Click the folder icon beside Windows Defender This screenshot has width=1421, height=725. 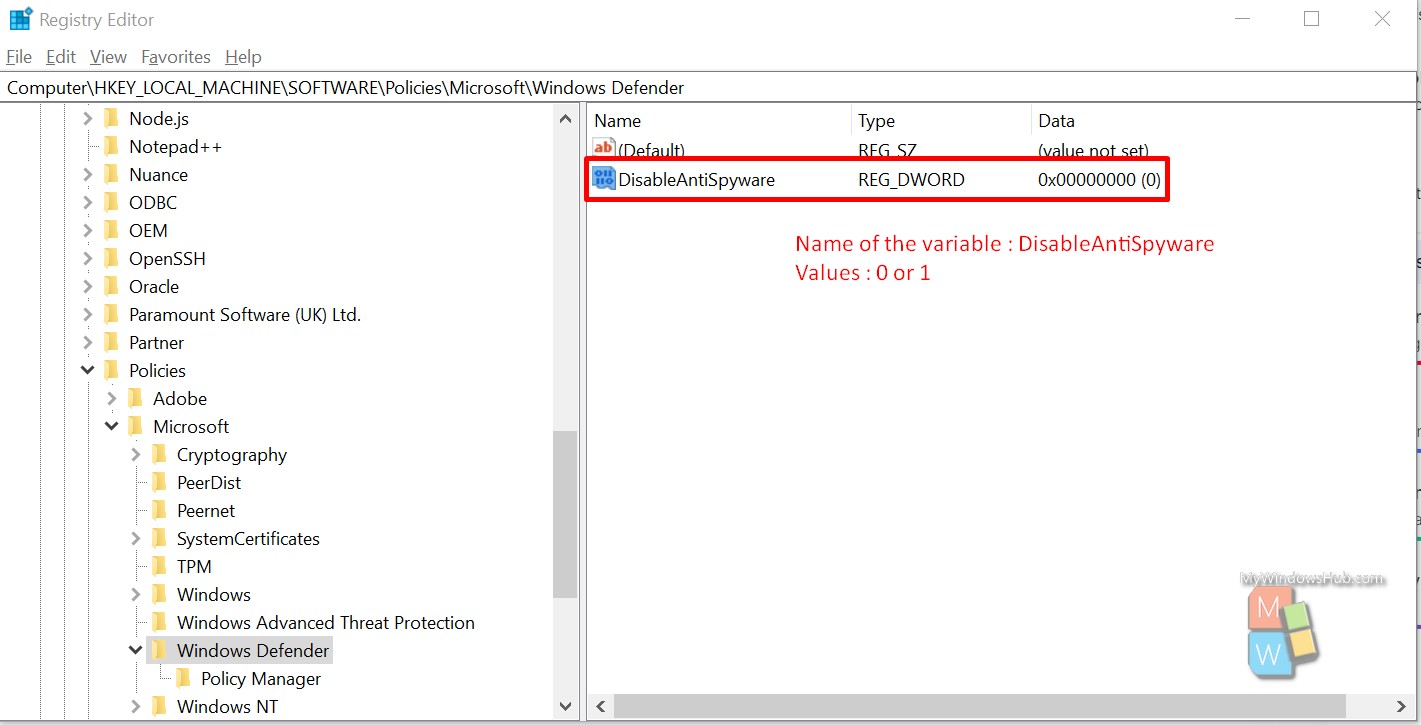(159, 650)
